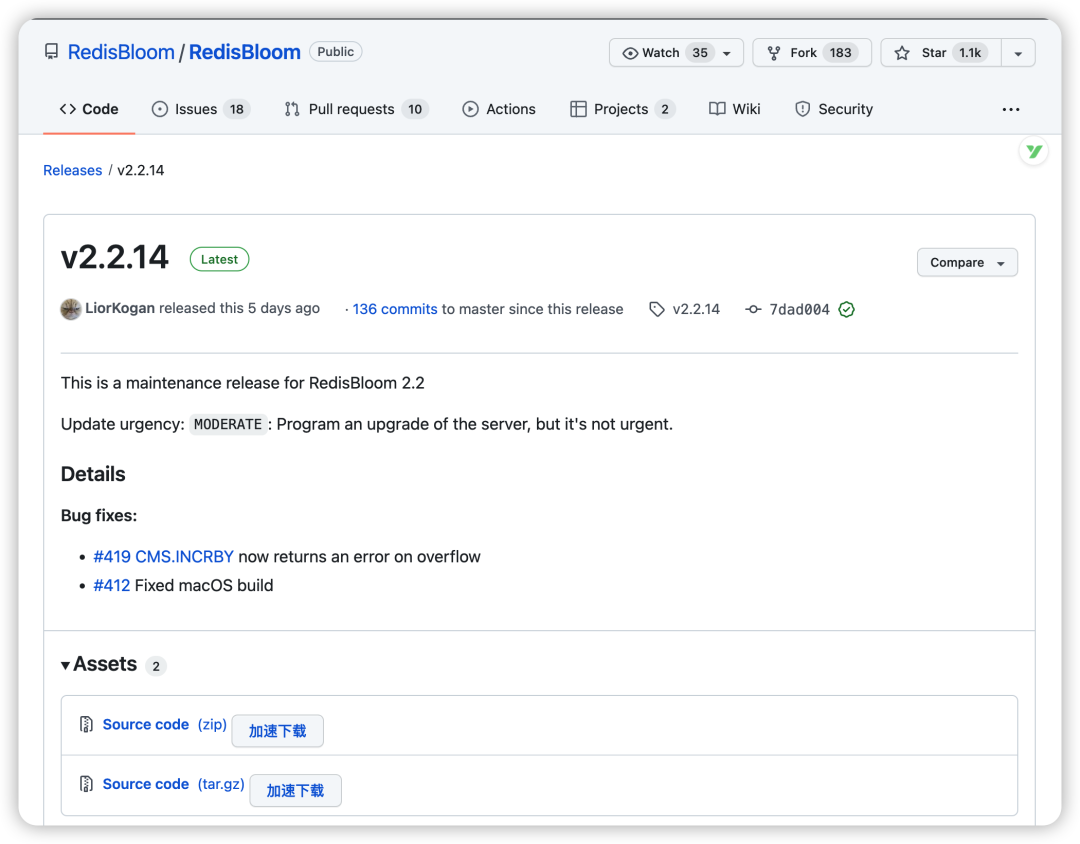
Task: Click the zip Source code file icon
Action: point(87,724)
